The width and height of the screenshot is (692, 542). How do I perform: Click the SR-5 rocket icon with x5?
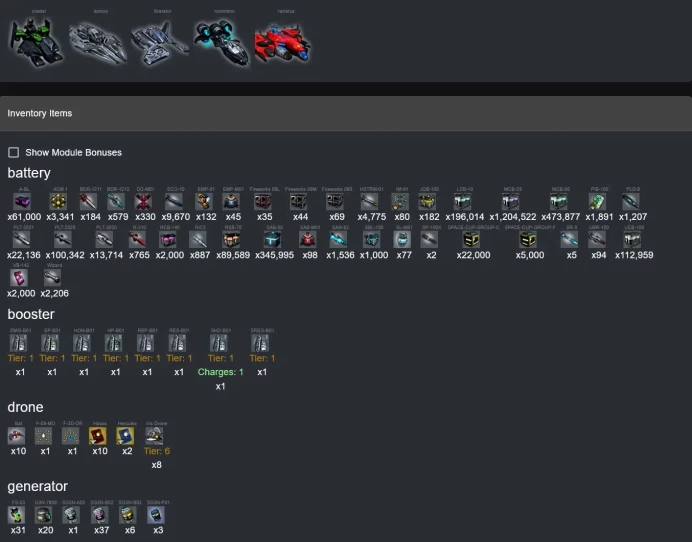(x=569, y=240)
